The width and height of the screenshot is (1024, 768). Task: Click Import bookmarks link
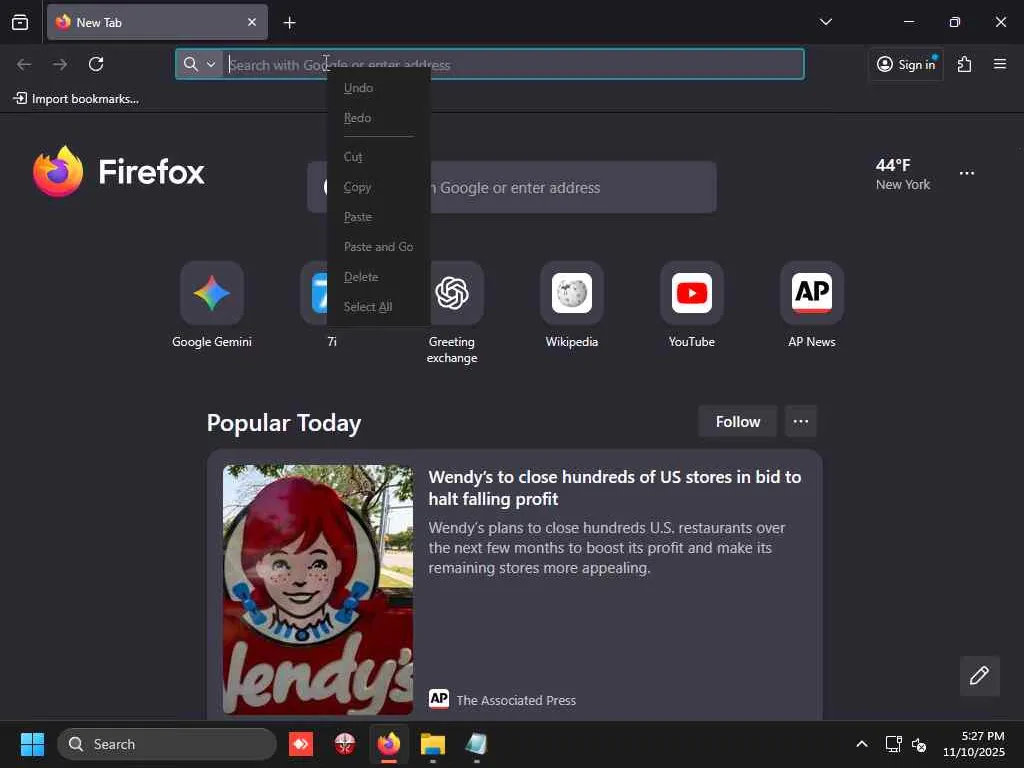coord(76,99)
